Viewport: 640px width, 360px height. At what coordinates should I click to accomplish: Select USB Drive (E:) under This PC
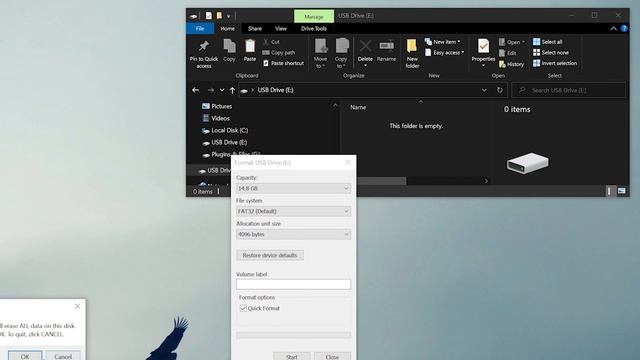coord(224,142)
